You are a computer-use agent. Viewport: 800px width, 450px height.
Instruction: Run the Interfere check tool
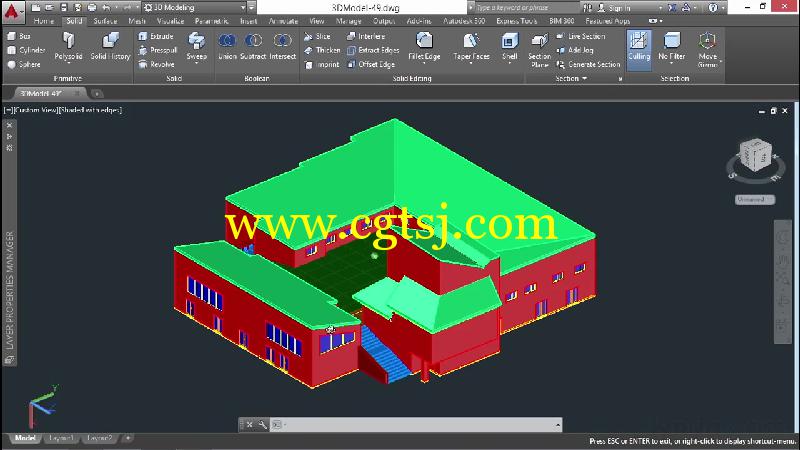(366, 36)
